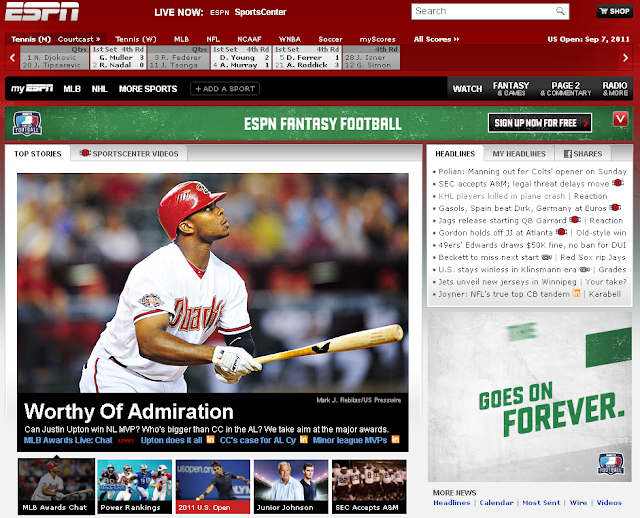Click video icon beside Gasols, Spain headline
The height and width of the screenshot is (518, 640).
(x=615, y=208)
